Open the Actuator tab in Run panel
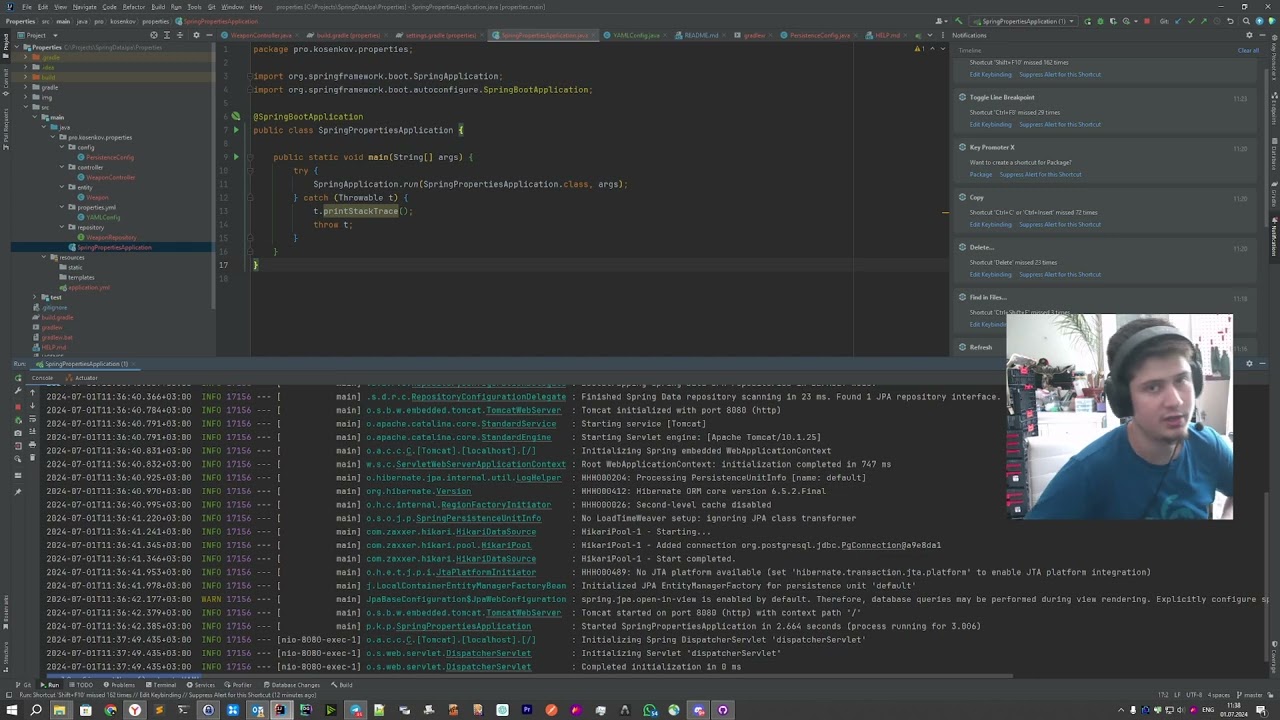The image size is (1280, 720). tap(85, 378)
